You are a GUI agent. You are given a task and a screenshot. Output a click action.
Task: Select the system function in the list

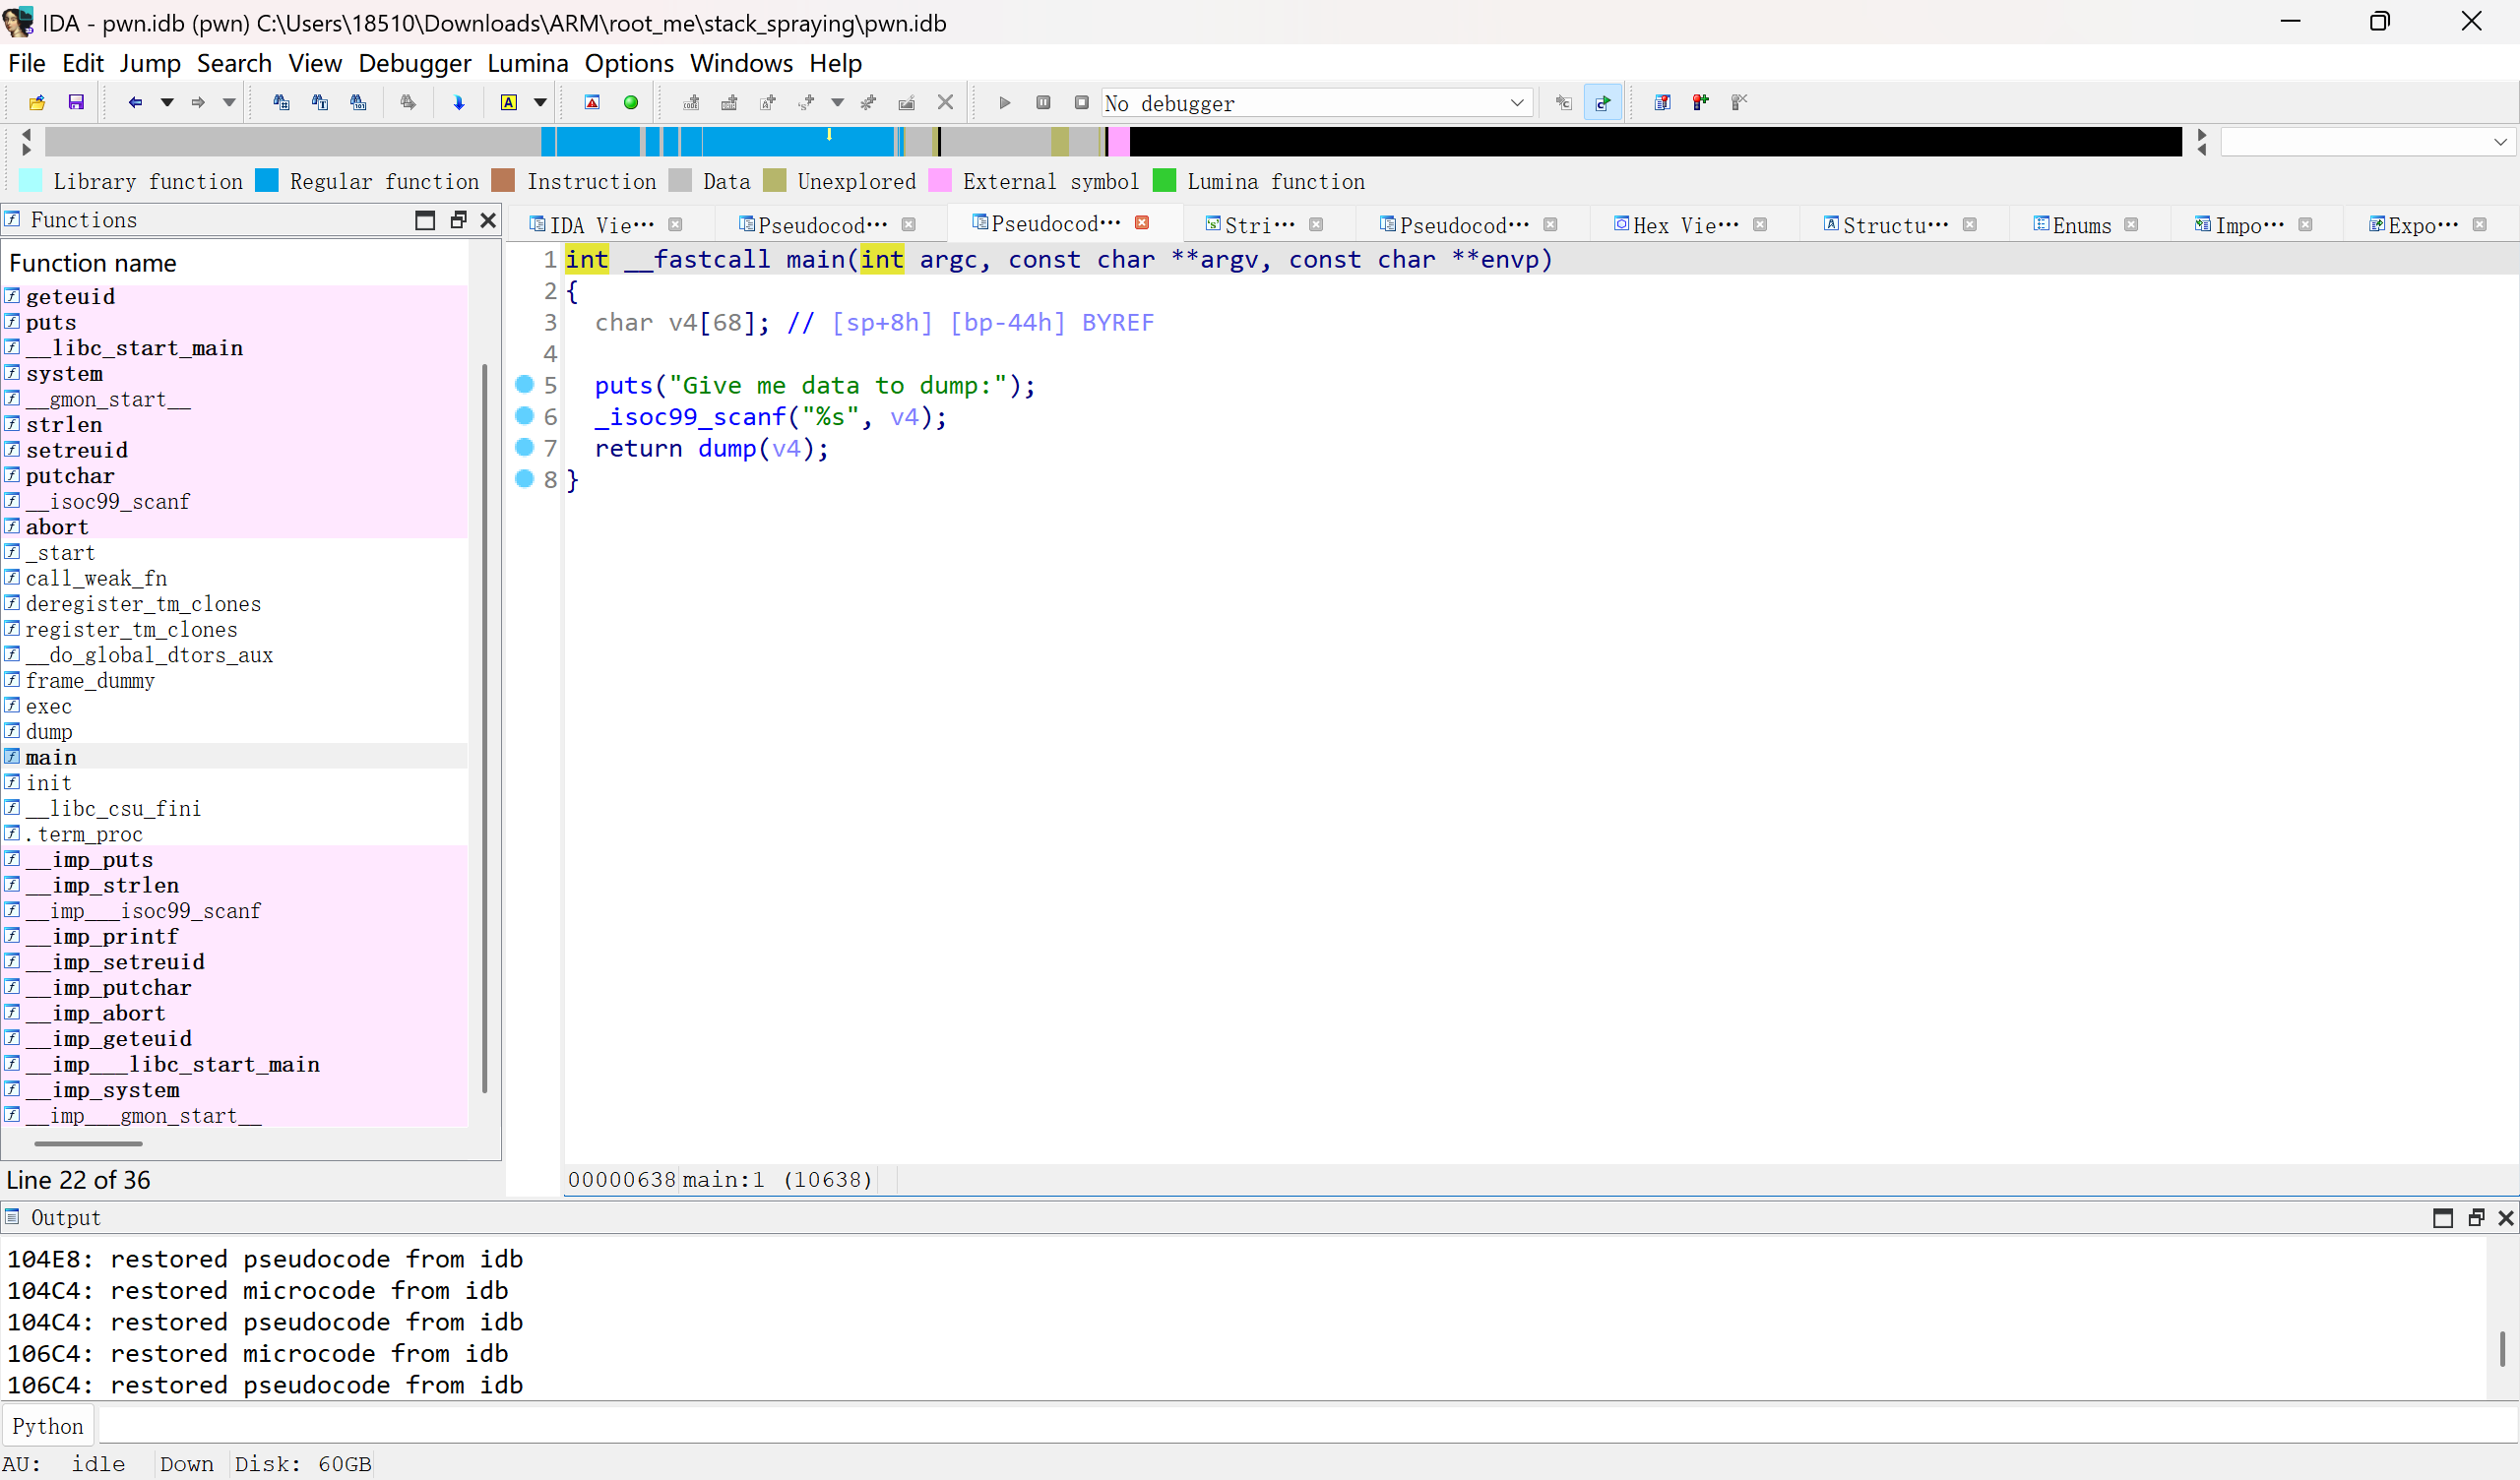point(64,373)
